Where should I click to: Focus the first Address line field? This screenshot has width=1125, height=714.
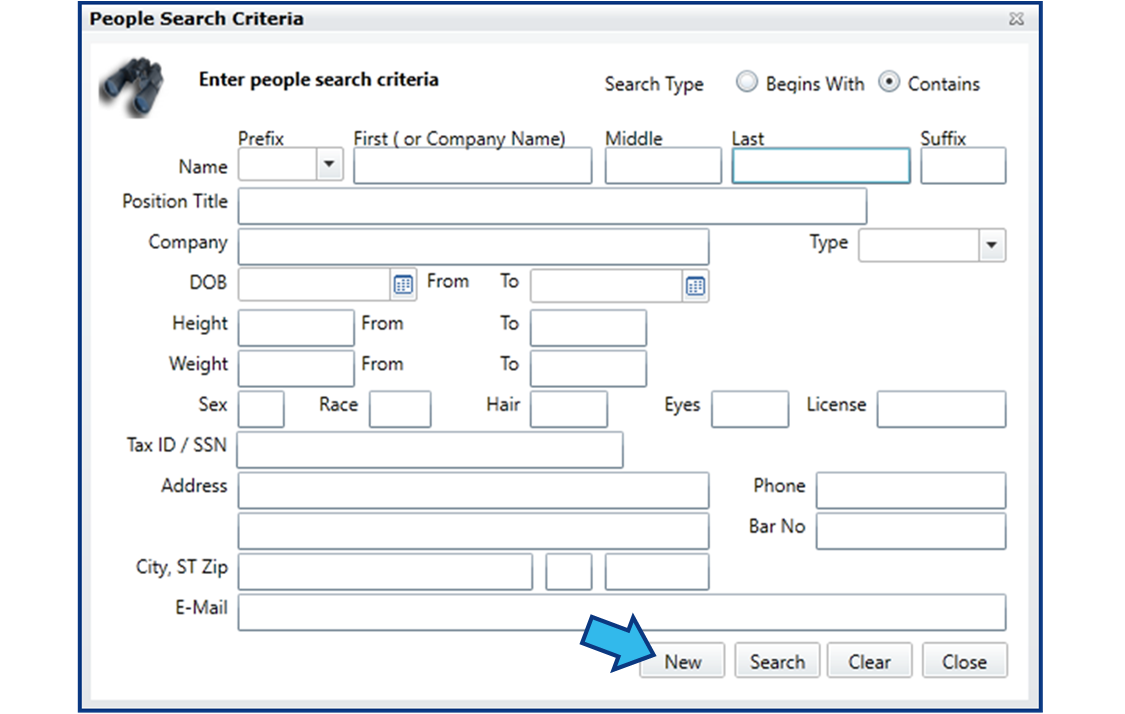coord(474,490)
